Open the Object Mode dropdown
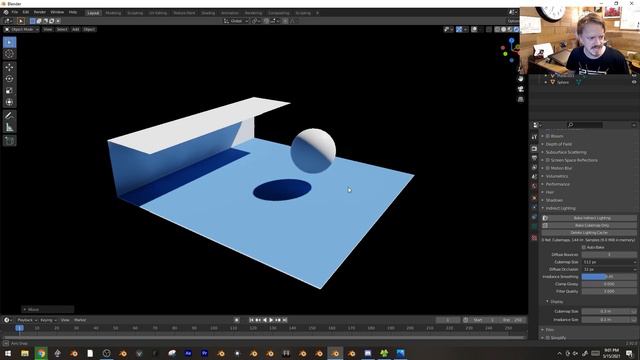 coord(22,29)
